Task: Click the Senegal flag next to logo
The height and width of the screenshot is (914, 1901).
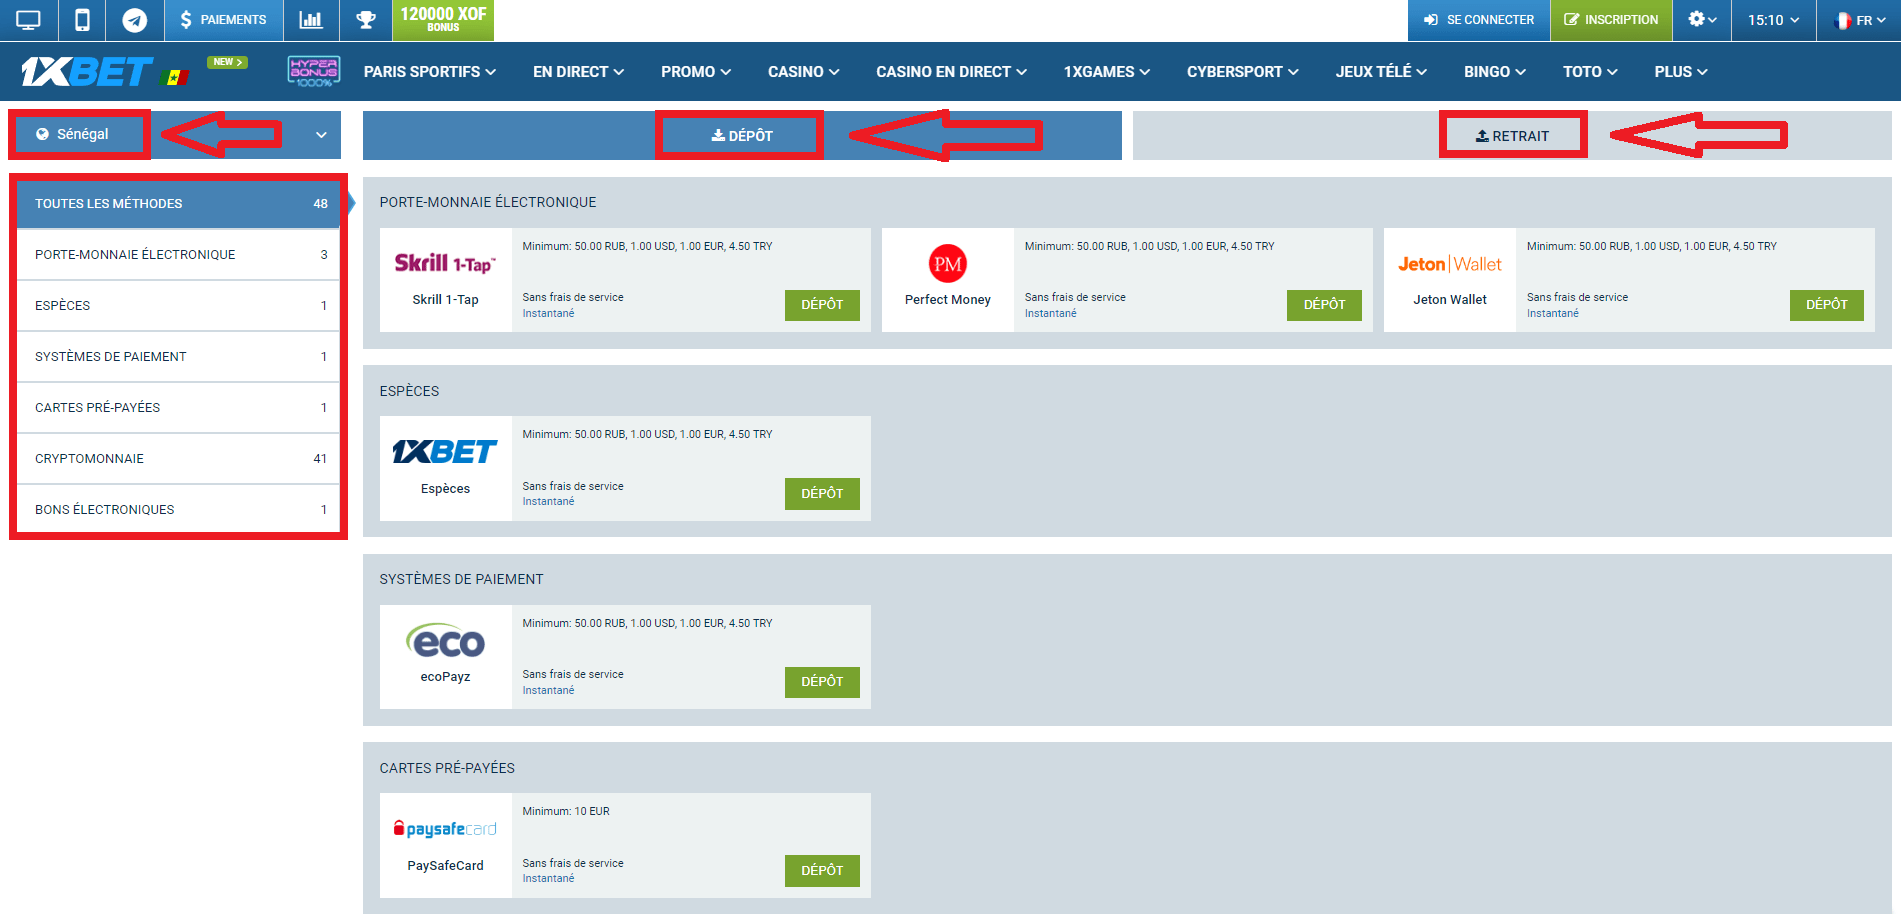Action: [x=175, y=77]
